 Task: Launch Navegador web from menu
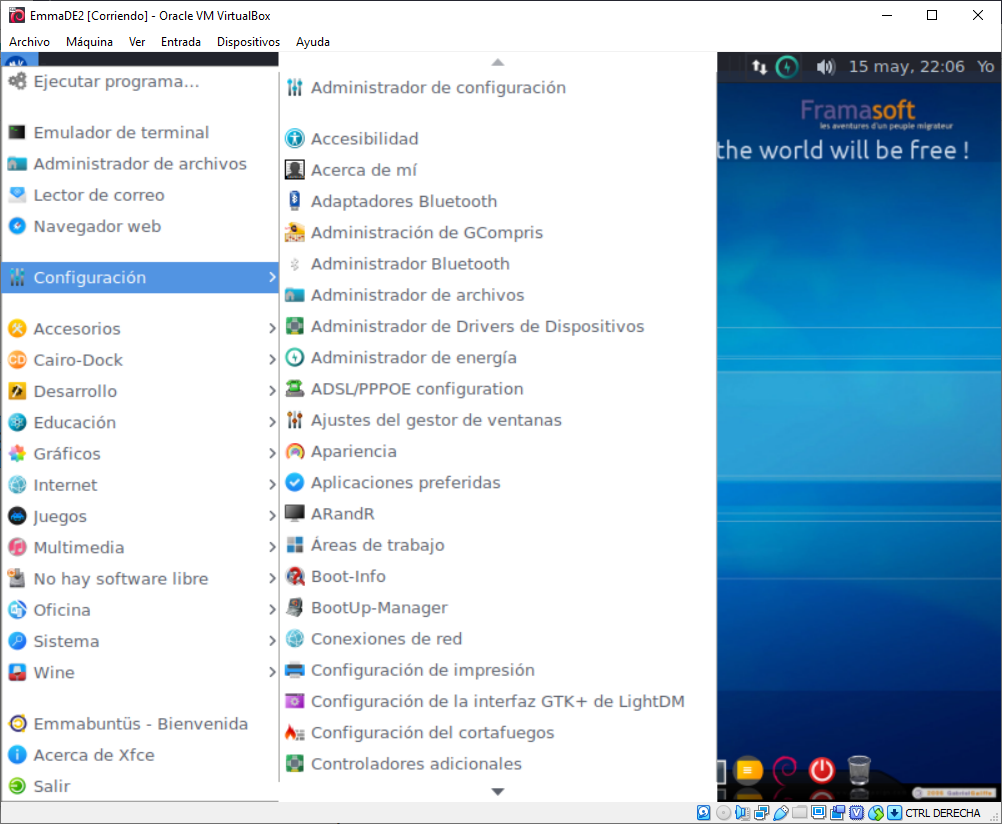tap(97, 227)
